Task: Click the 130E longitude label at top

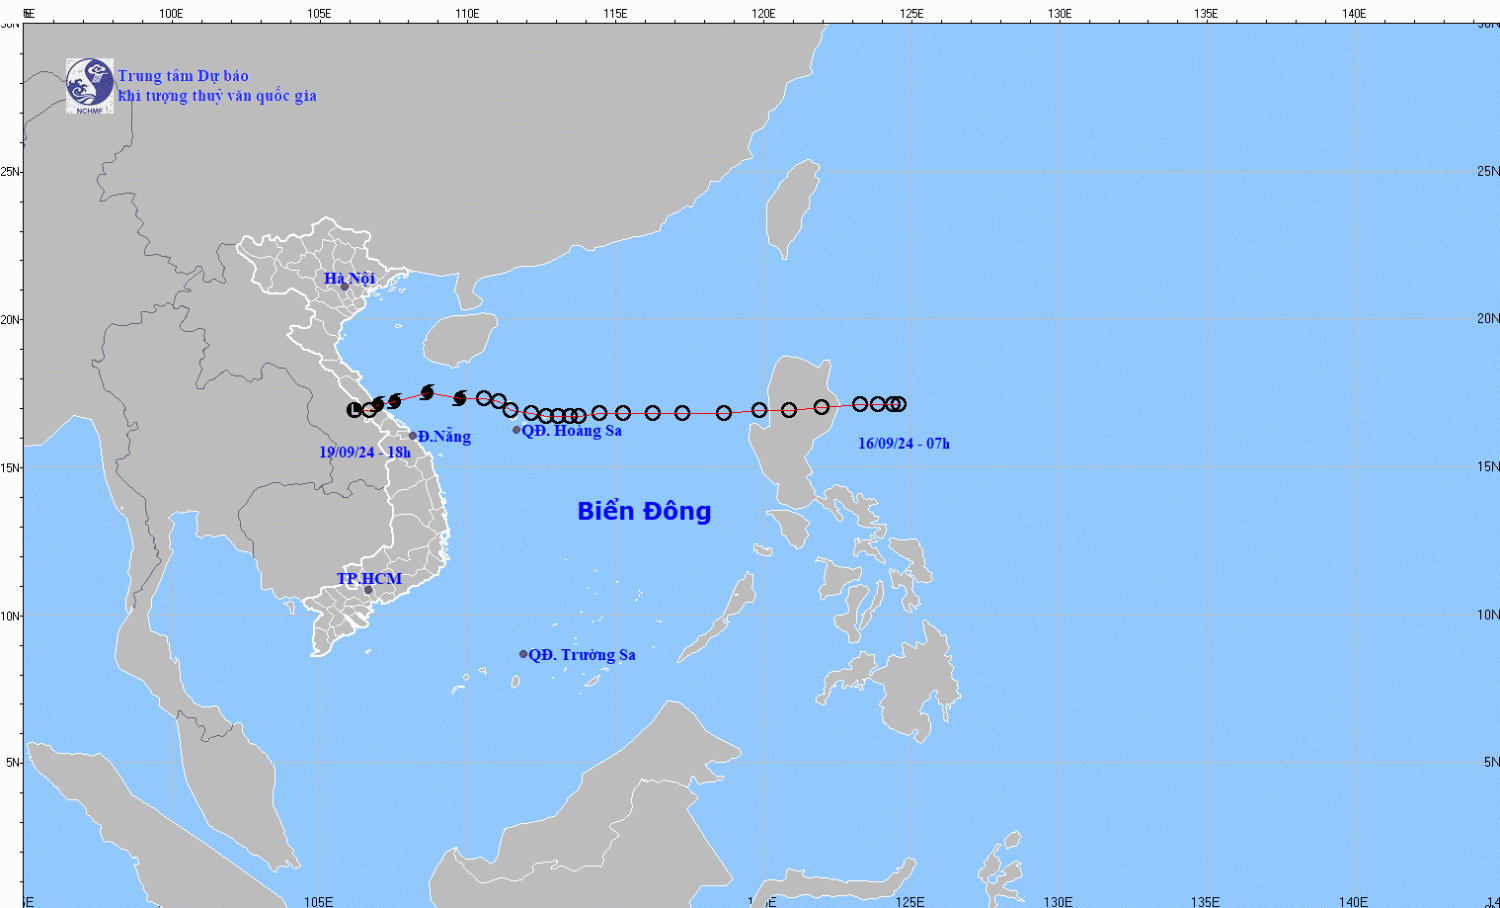Action: click(x=1059, y=14)
